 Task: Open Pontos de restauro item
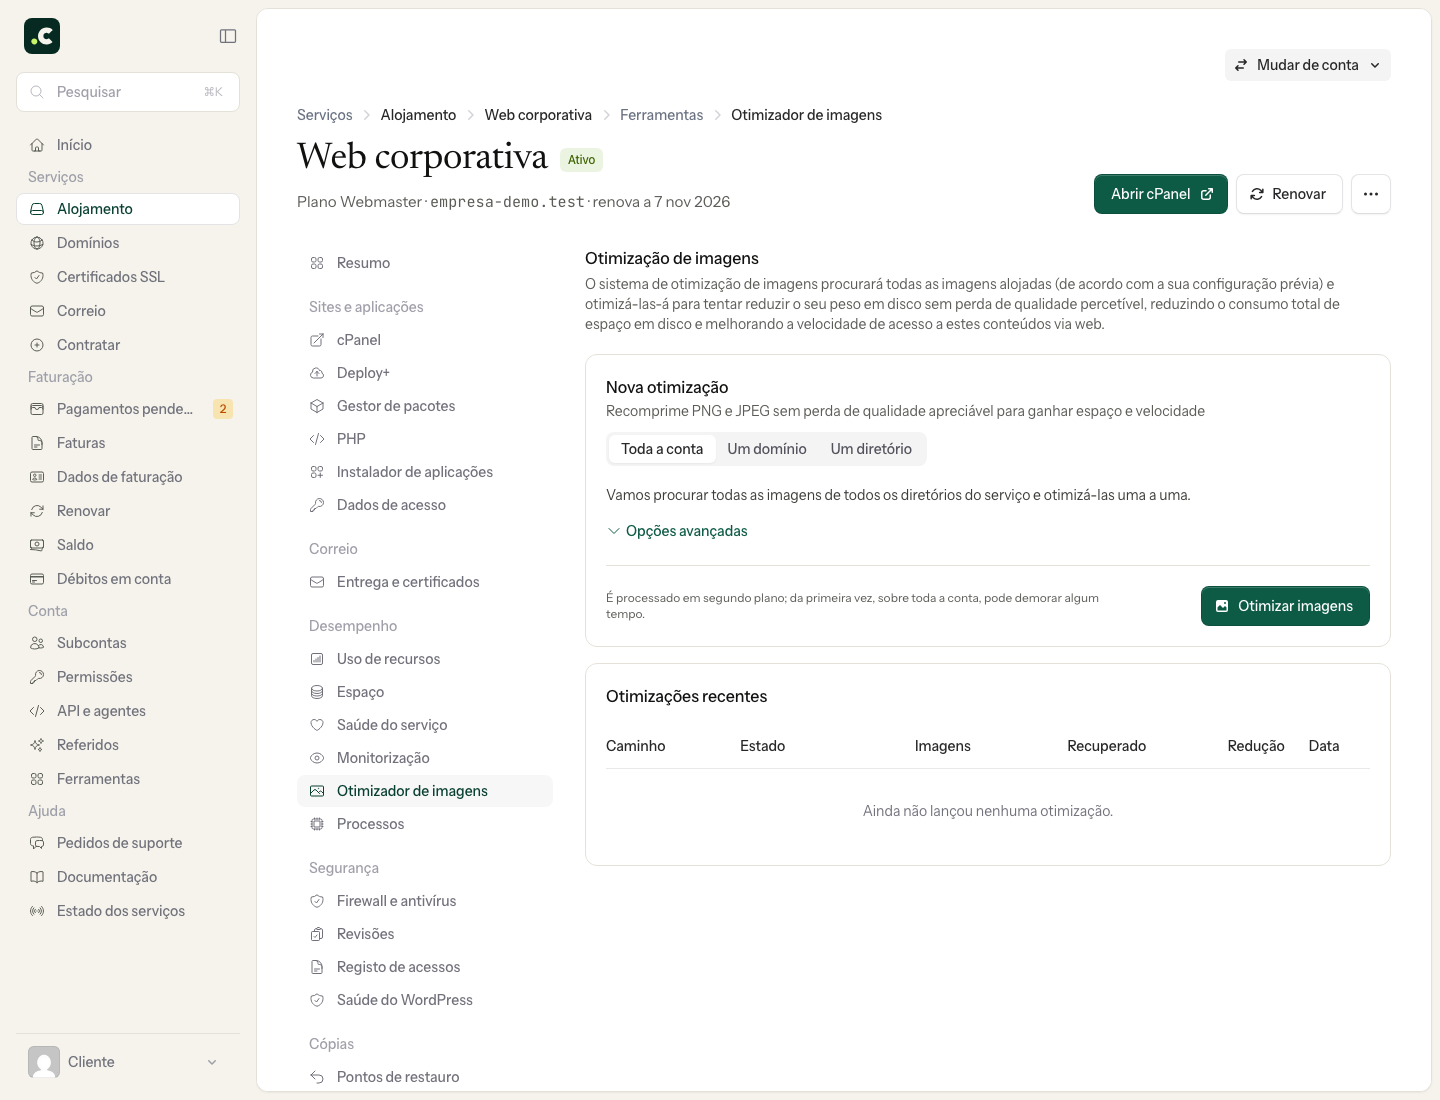pos(425,1077)
